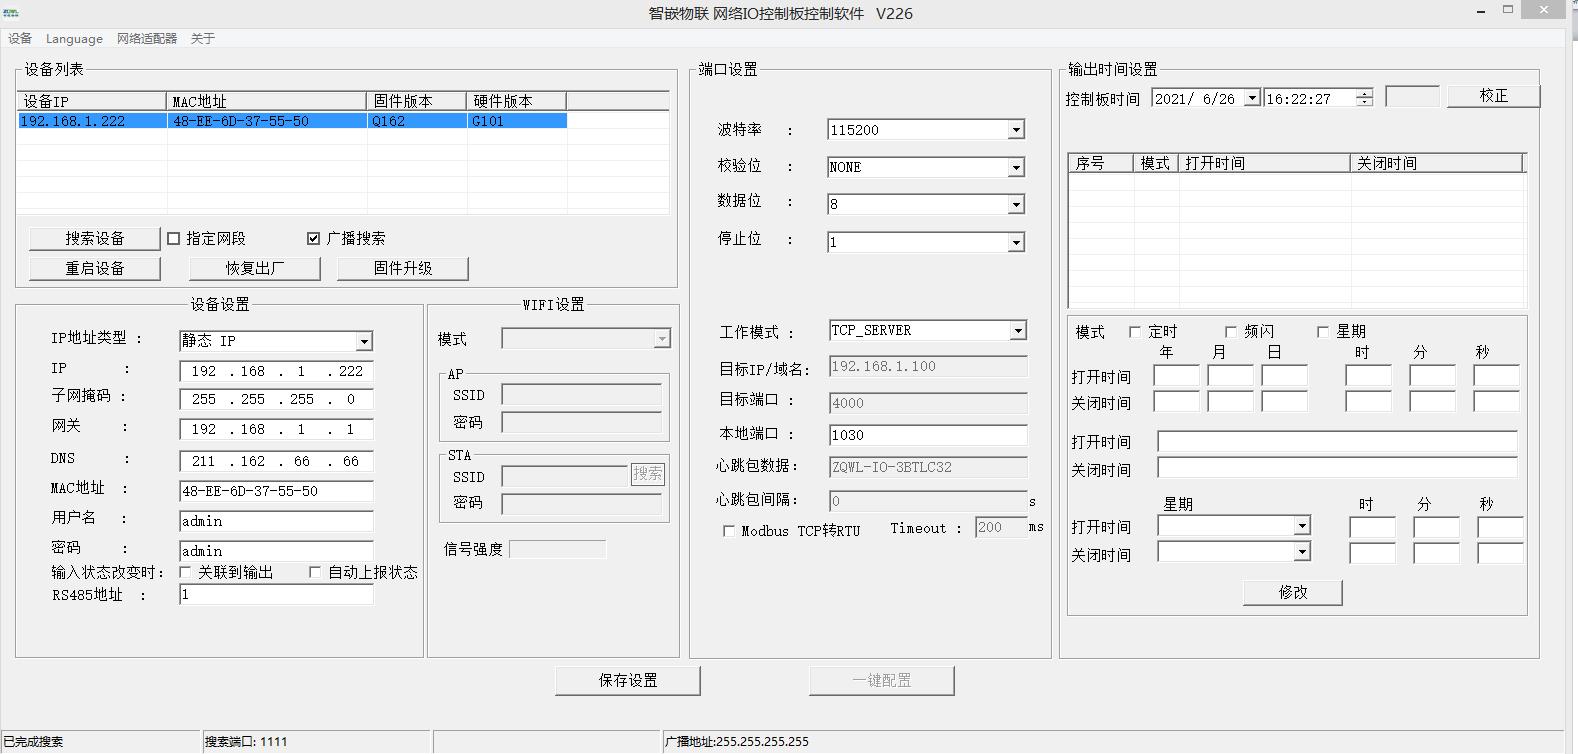Open the 工作模式 dropdown
The height and width of the screenshot is (754, 1578).
[1017, 330]
